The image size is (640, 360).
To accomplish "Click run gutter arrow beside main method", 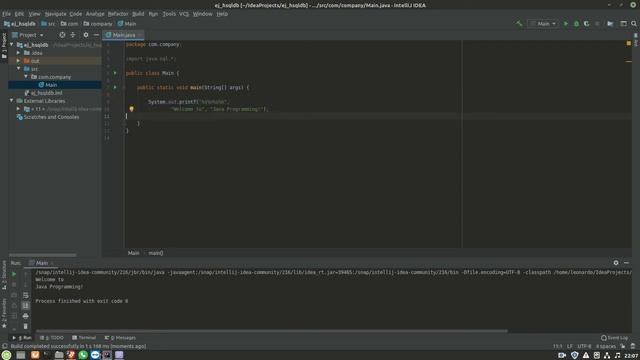I will click(115, 87).
